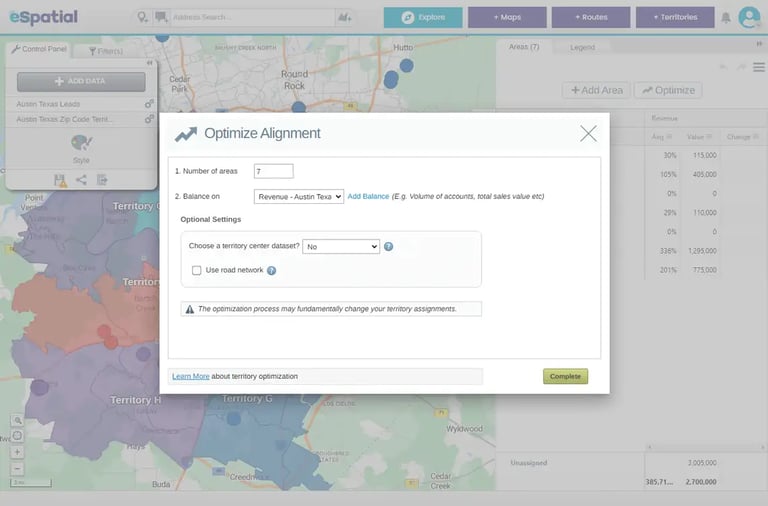Click the ADD DATA button
Image resolution: width=768 pixels, height=506 pixels.
(x=81, y=81)
